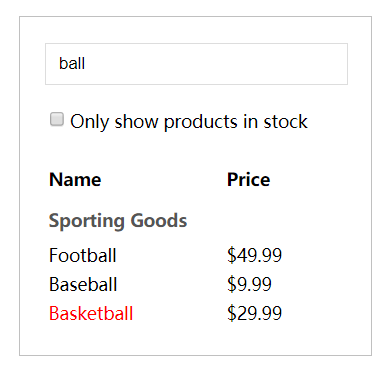Select the Name column header

coord(75,180)
